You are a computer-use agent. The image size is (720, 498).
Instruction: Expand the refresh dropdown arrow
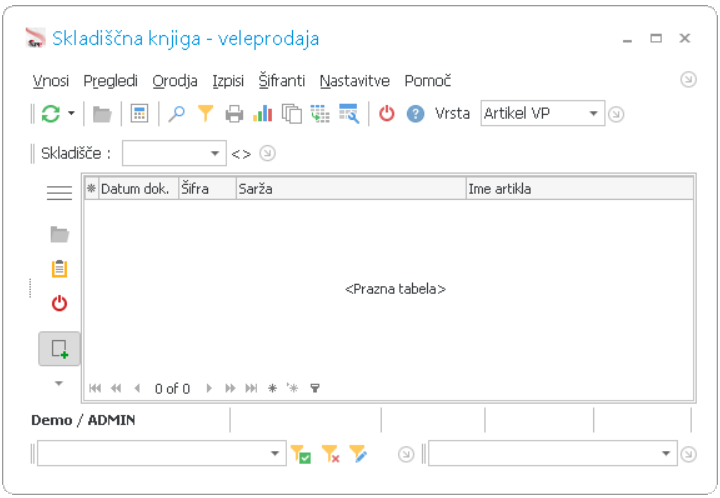point(71,113)
